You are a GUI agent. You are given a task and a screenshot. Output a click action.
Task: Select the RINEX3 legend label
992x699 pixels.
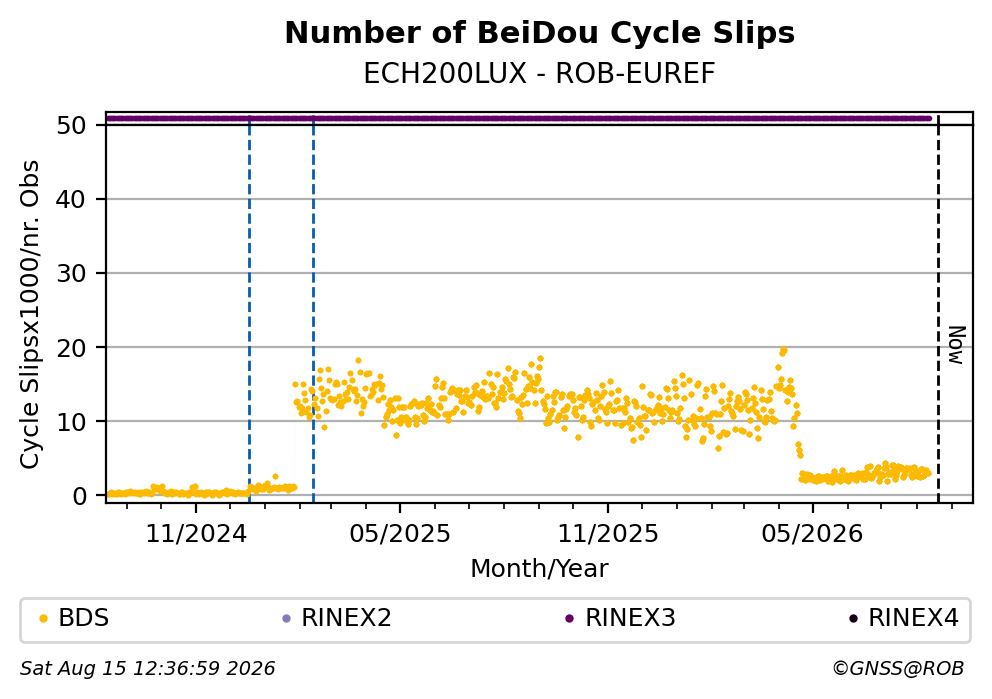[630, 618]
